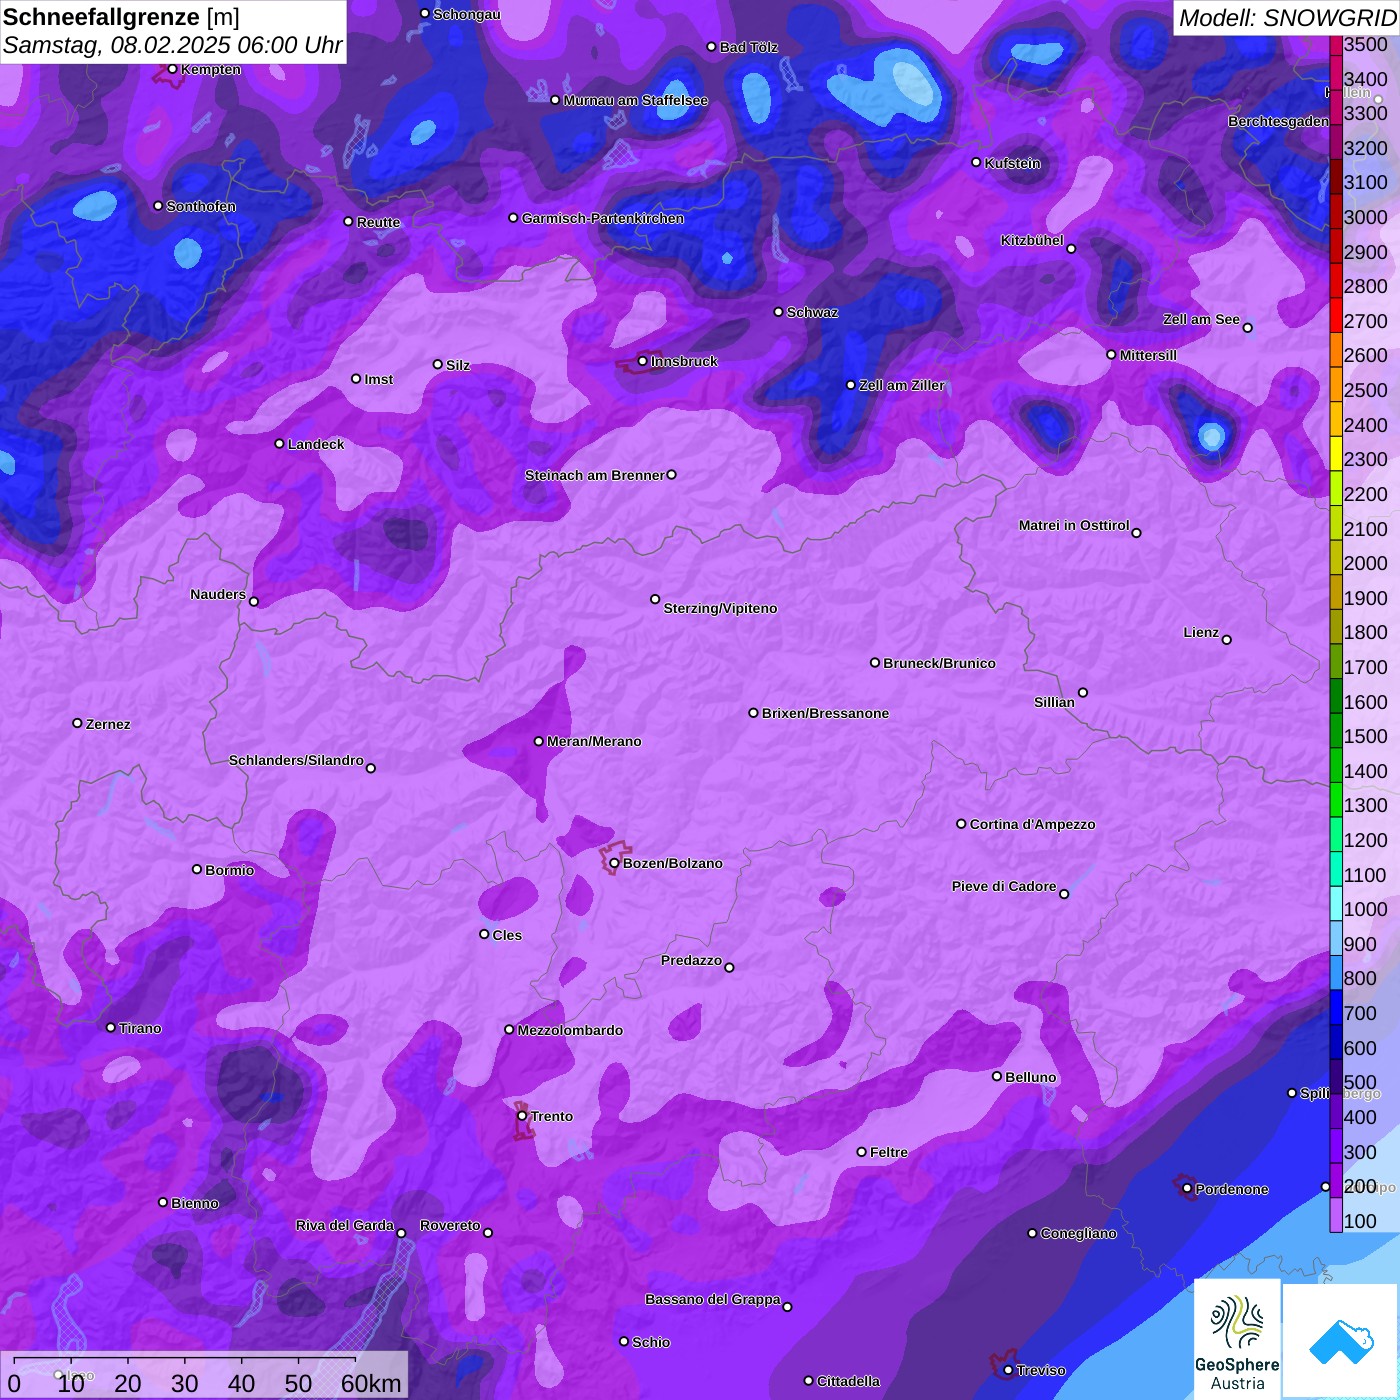
Task: Click the Reutte label
Action: [378, 222]
